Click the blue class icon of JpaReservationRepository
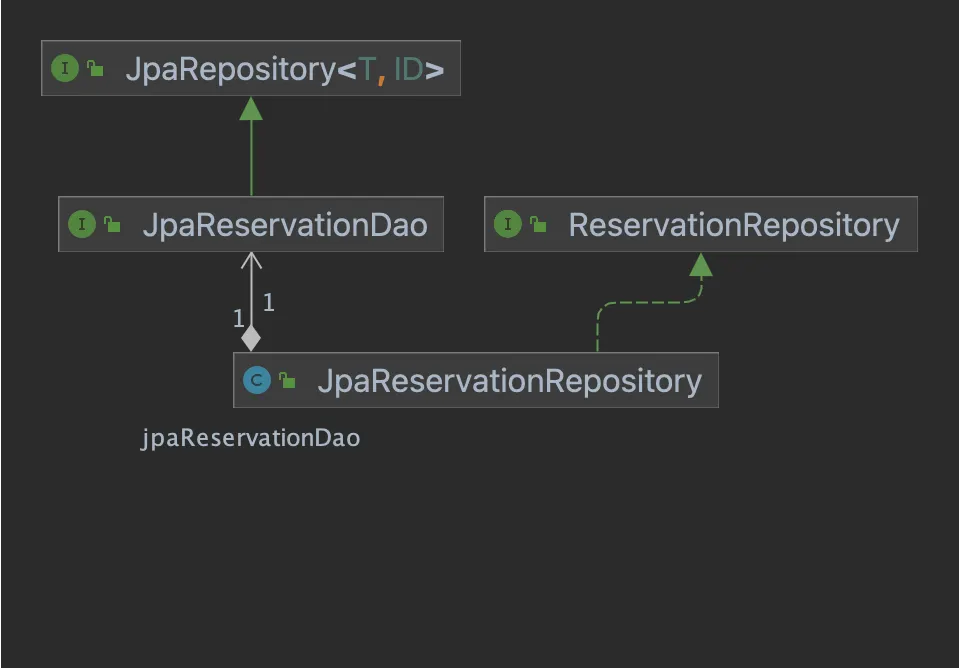The image size is (960, 668). click(257, 380)
